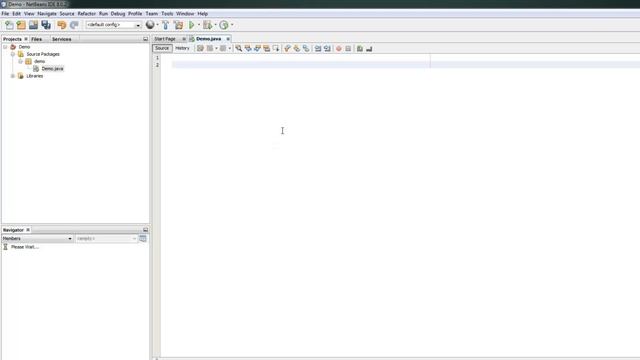Toggle Rectangular Selection in editor toolbar
Viewport: 640px width, 360px height.
pos(276,49)
